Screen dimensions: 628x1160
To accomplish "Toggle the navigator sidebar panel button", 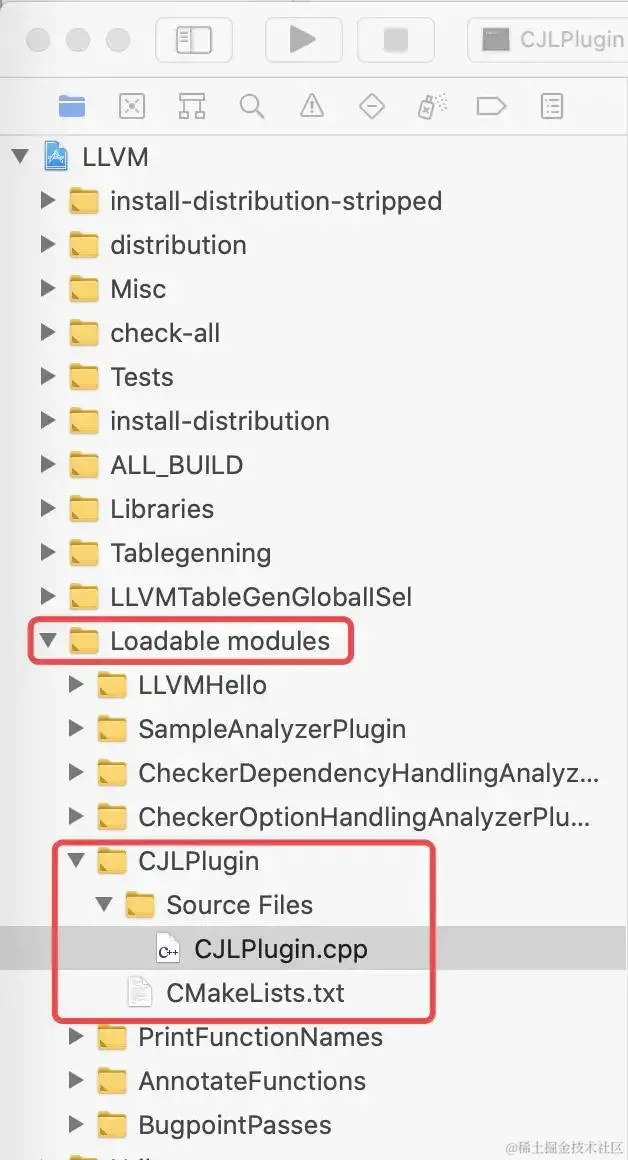I will [x=194, y=39].
